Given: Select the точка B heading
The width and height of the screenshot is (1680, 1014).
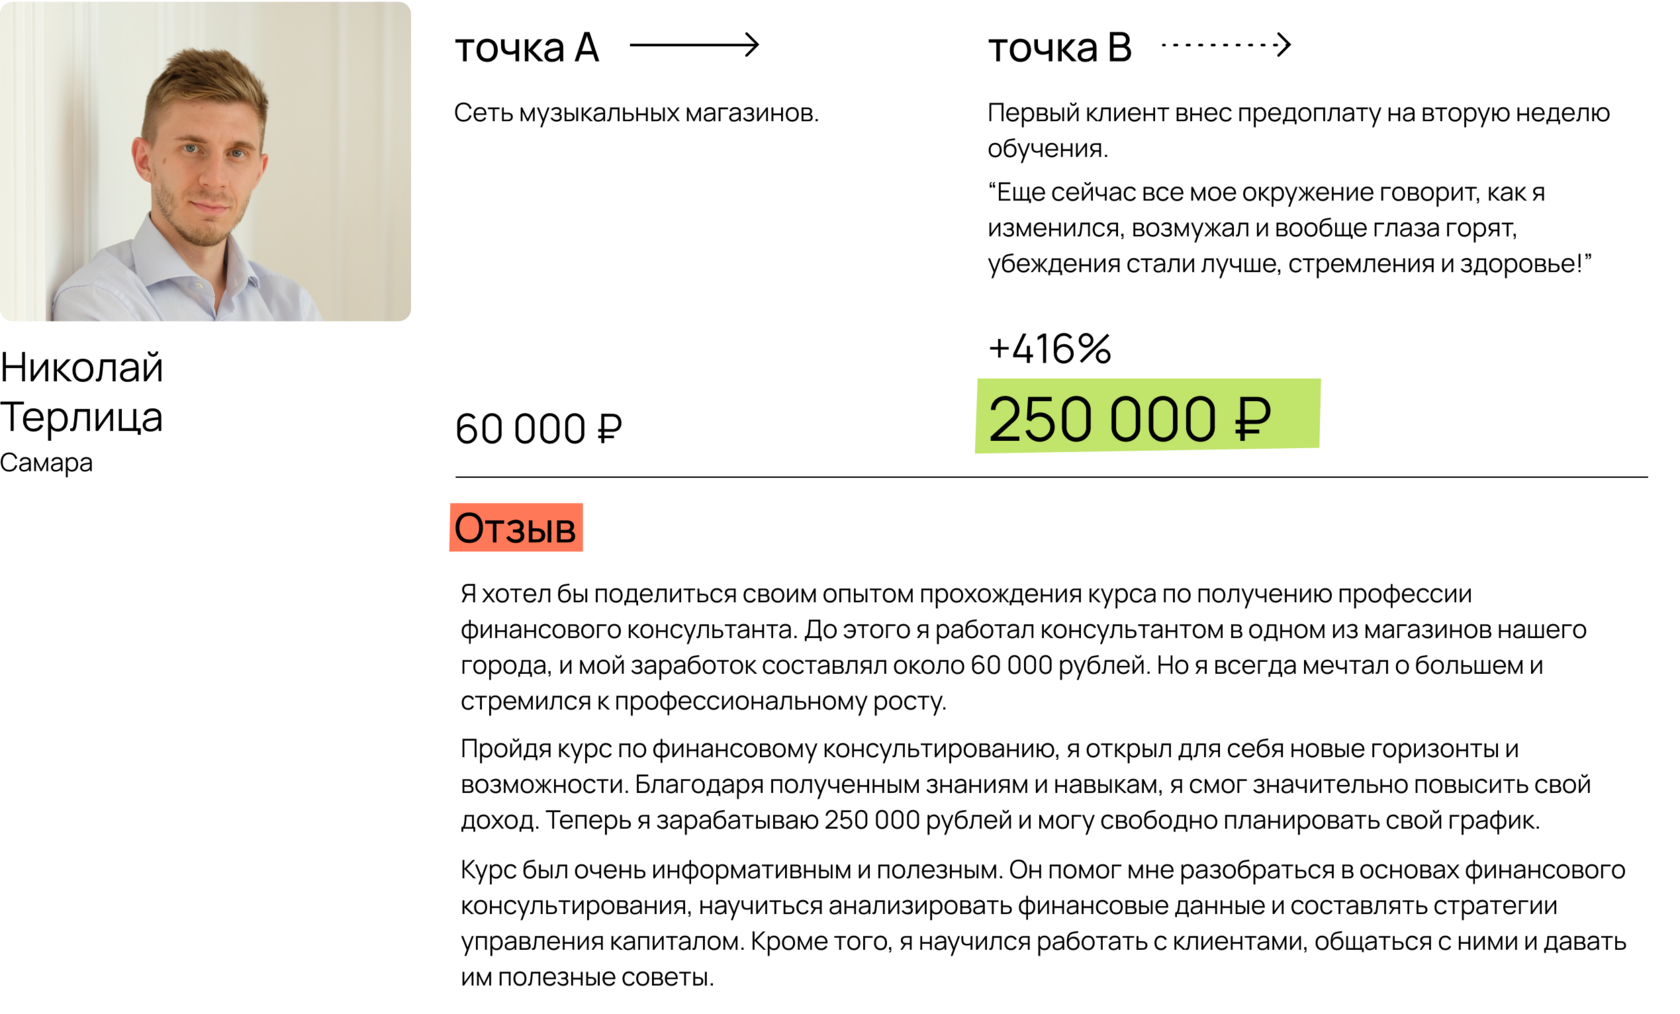Looking at the screenshot, I should coord(1060,48).
